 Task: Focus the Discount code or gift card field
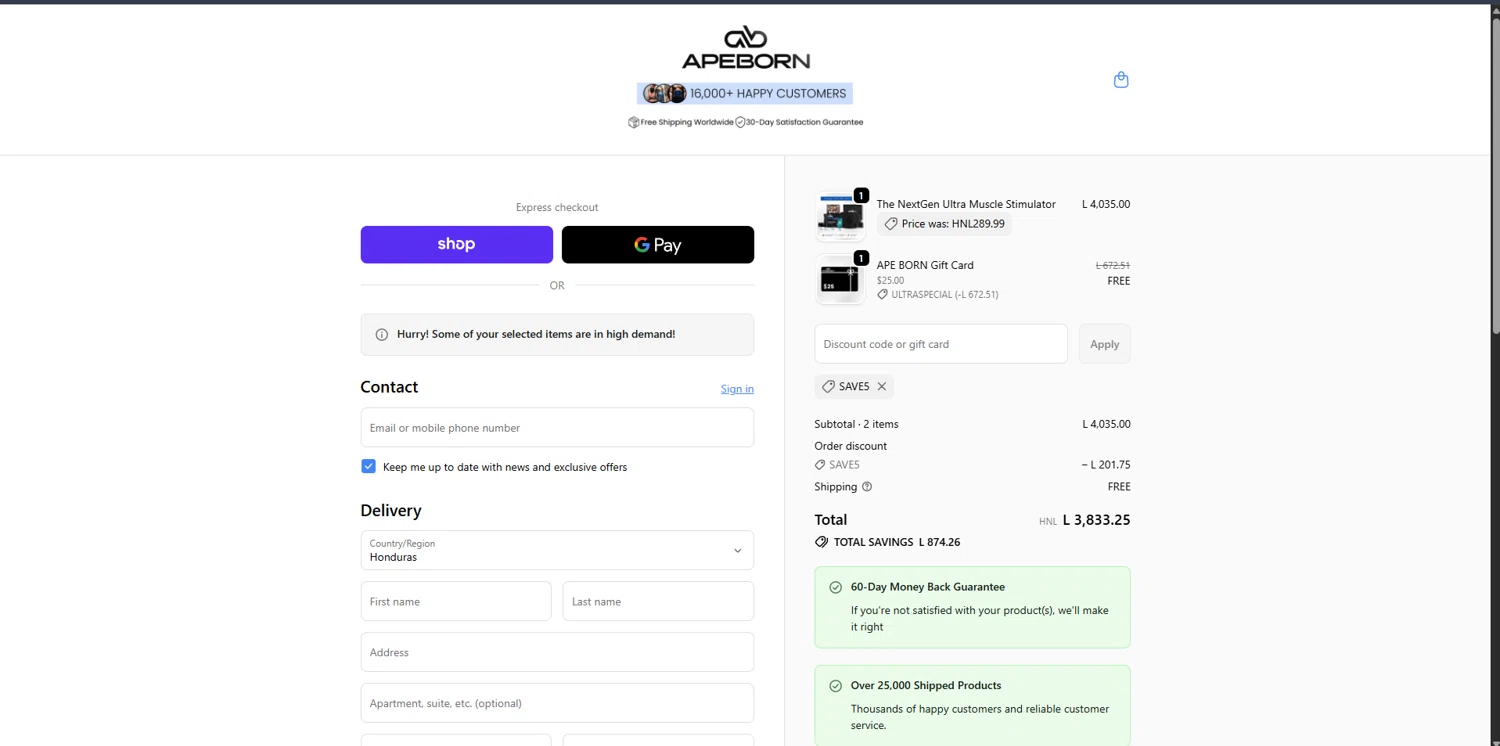pos(941,344)
